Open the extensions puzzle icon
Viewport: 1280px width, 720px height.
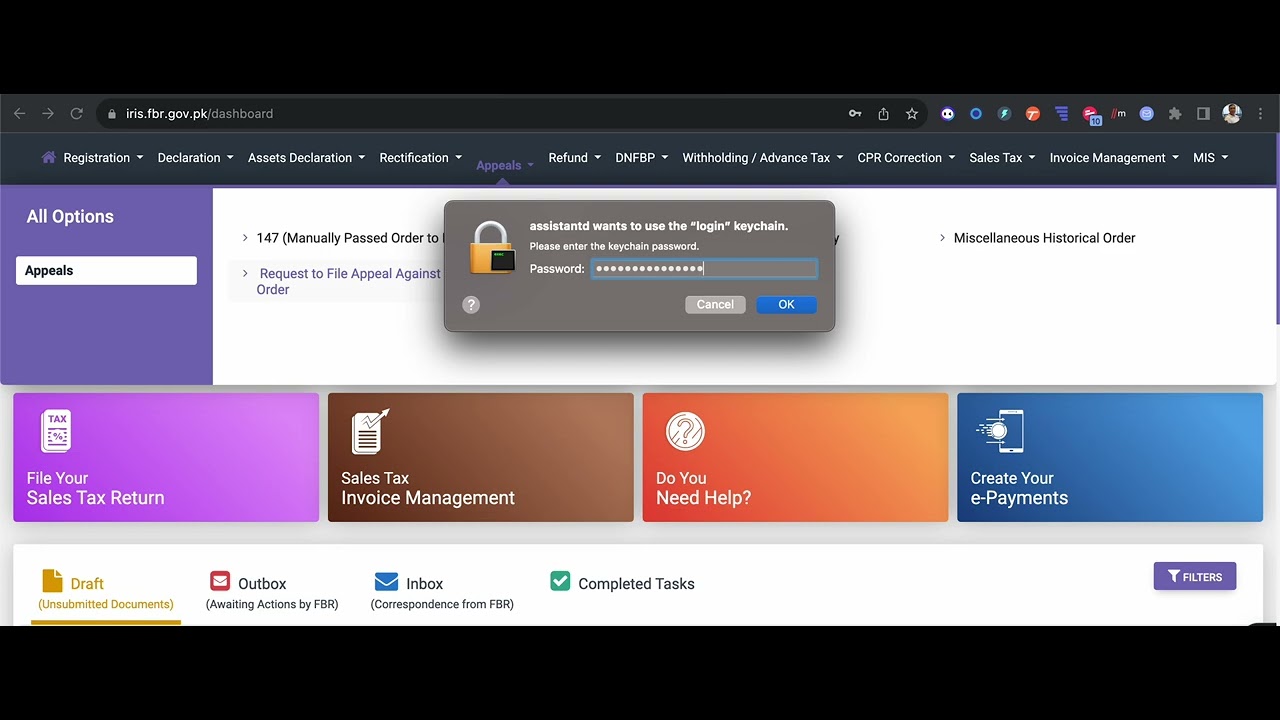(1175, 114)
